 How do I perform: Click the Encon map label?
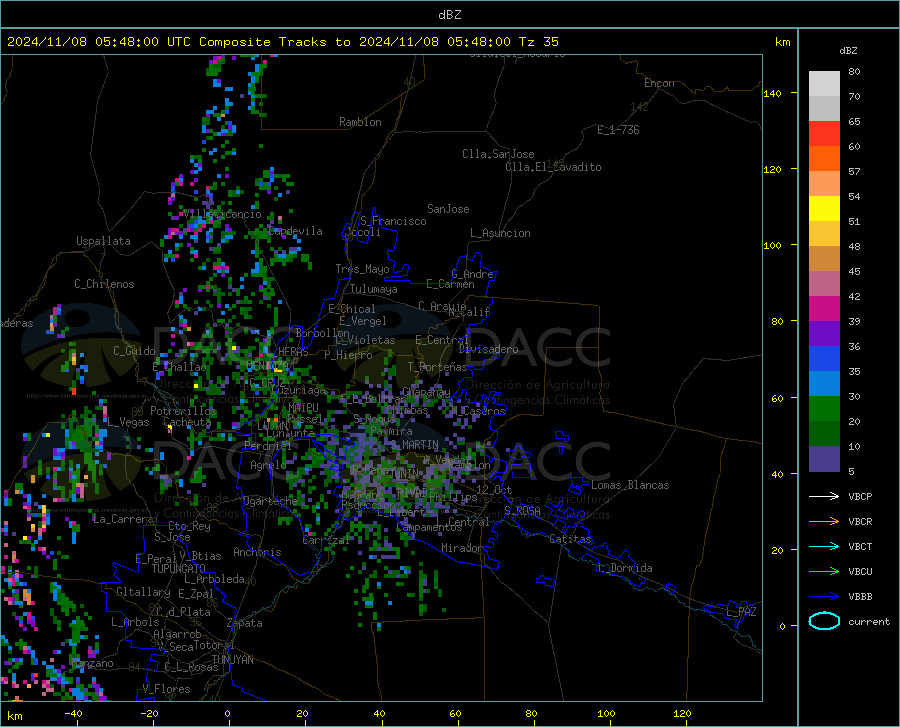click(x=659, y=83)
